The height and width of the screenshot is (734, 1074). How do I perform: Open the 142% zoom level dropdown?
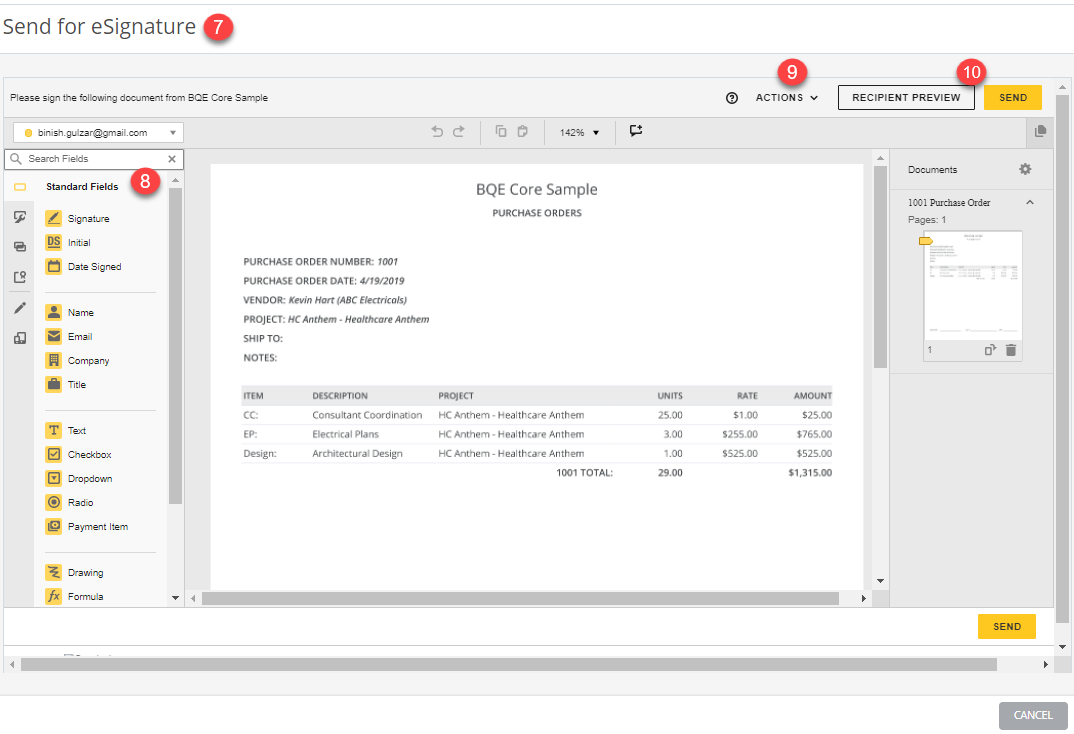[579, 133]
